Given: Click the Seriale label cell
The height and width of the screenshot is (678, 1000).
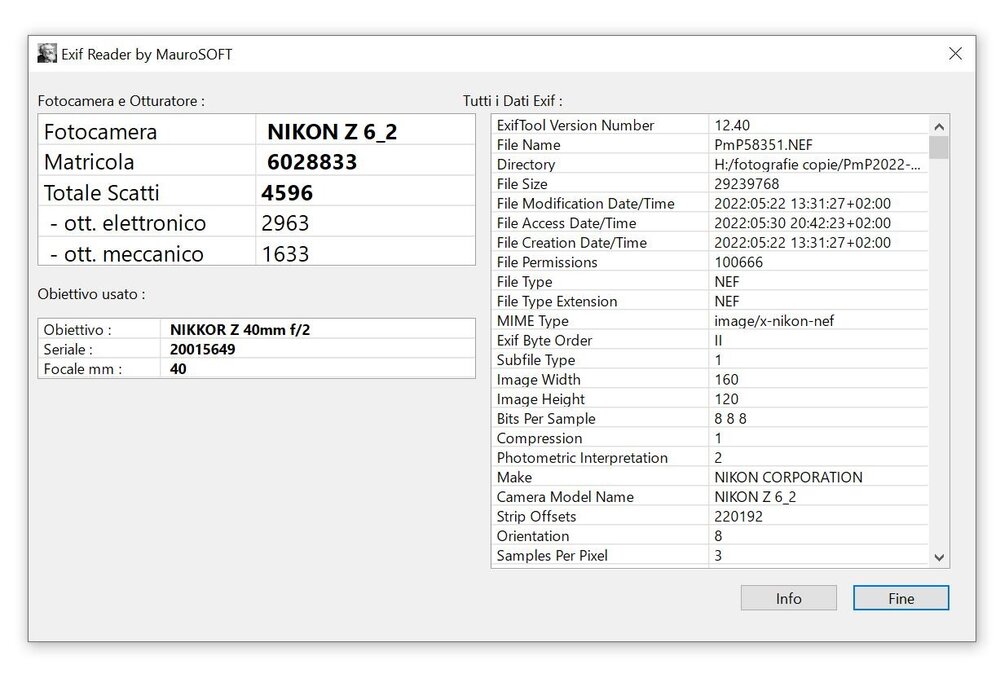Looking at the screenshot, I should (99, 349).
